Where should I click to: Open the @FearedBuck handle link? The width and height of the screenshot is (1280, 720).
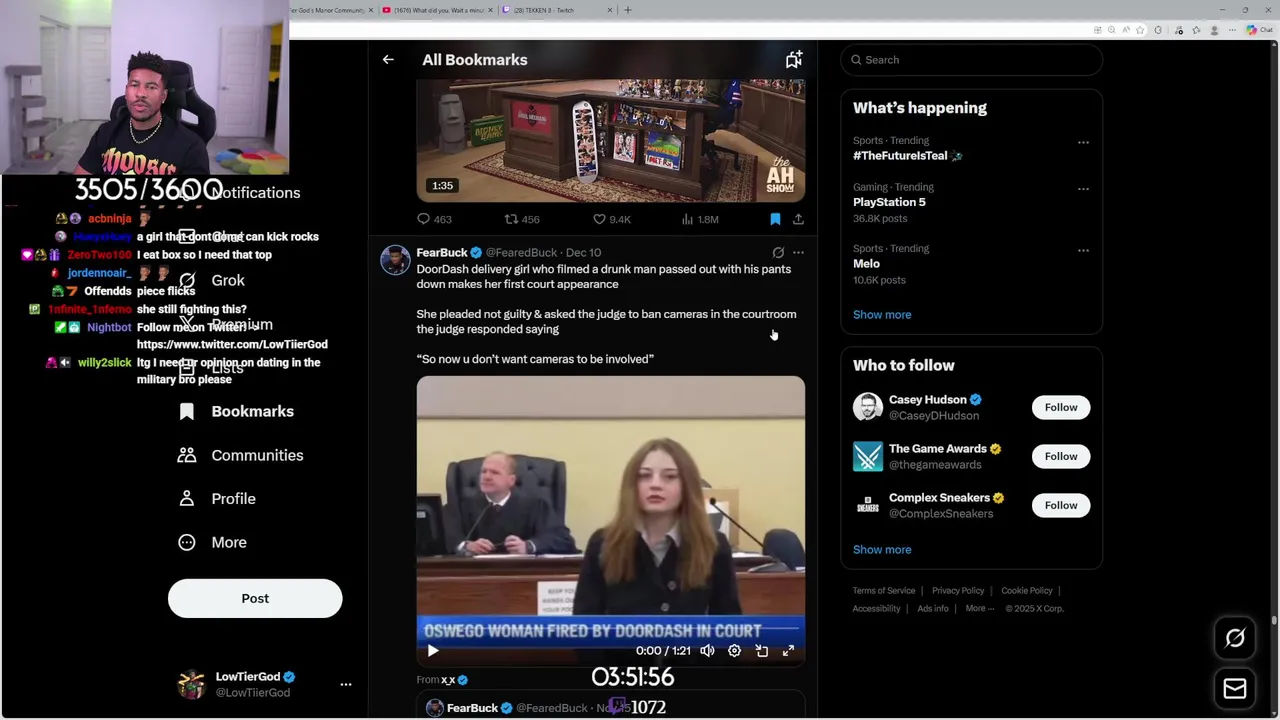521,253
